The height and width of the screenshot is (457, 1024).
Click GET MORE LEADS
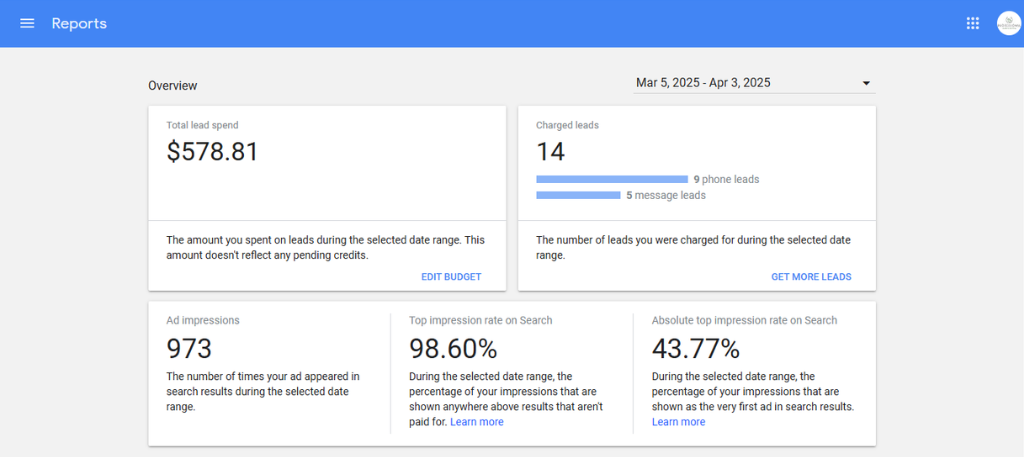811,277
